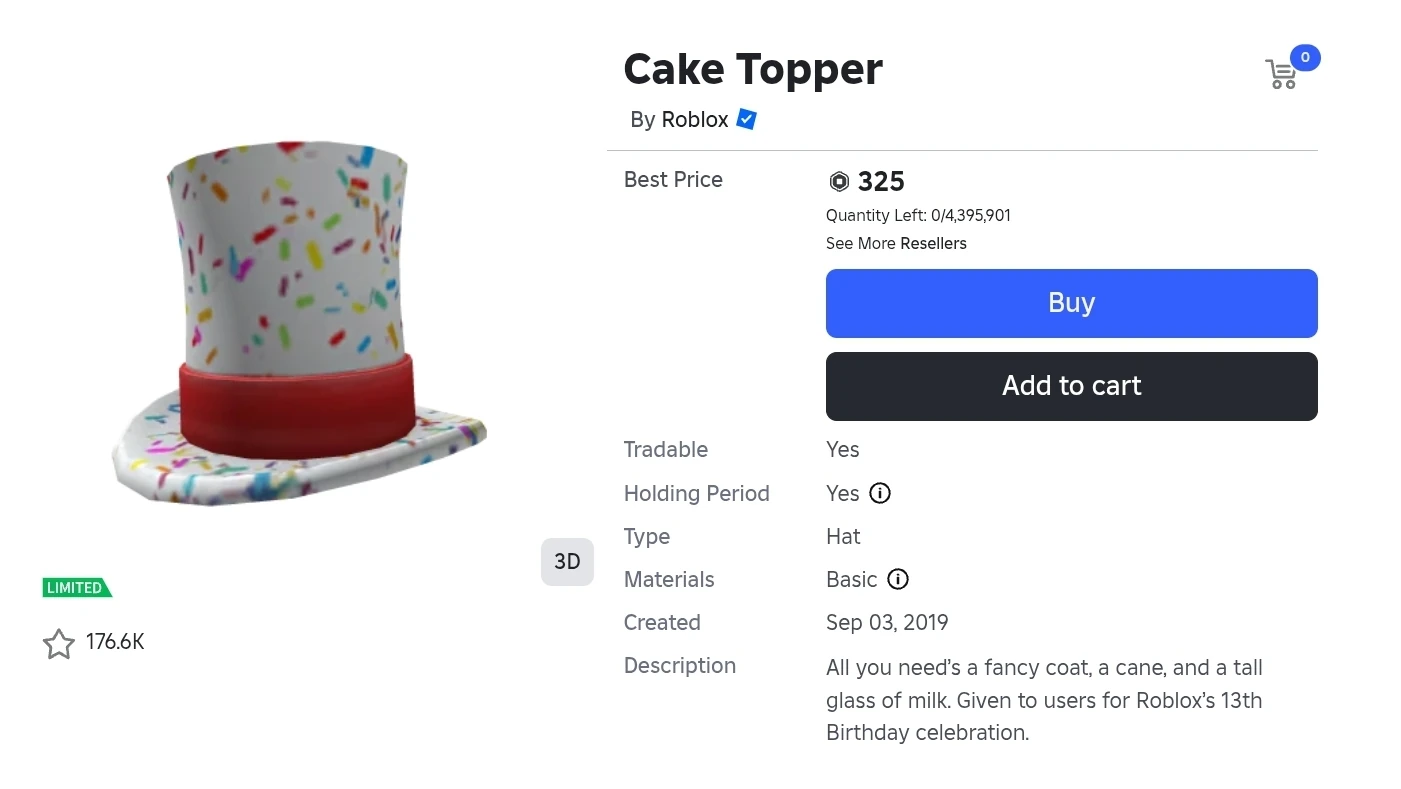Click the 325 best price value

[881, 182]
